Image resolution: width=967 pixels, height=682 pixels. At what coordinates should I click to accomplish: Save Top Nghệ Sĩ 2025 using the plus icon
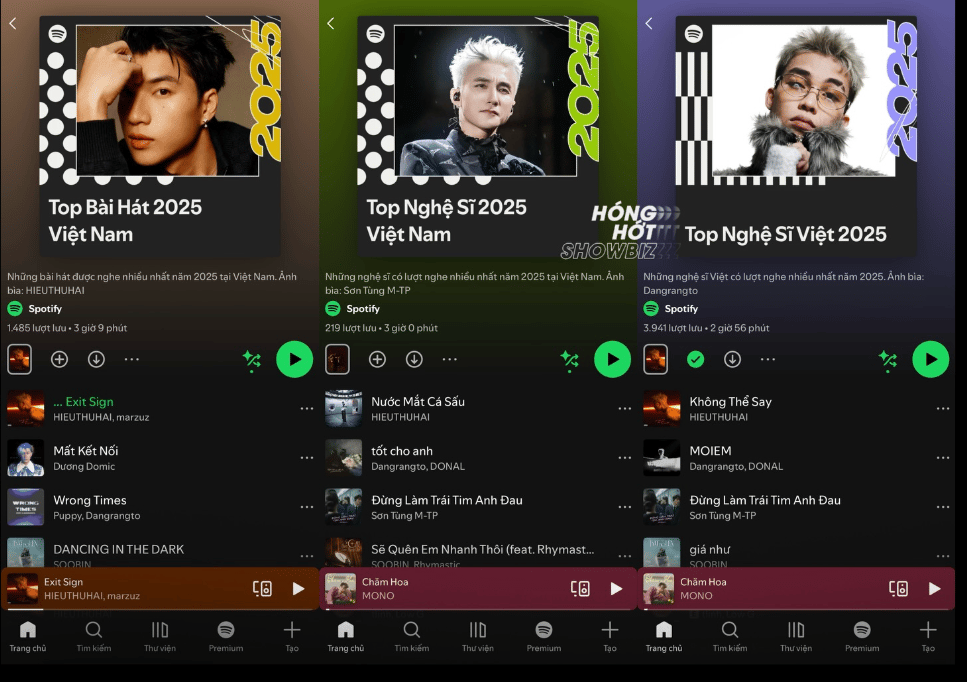[x=378, y=359]
